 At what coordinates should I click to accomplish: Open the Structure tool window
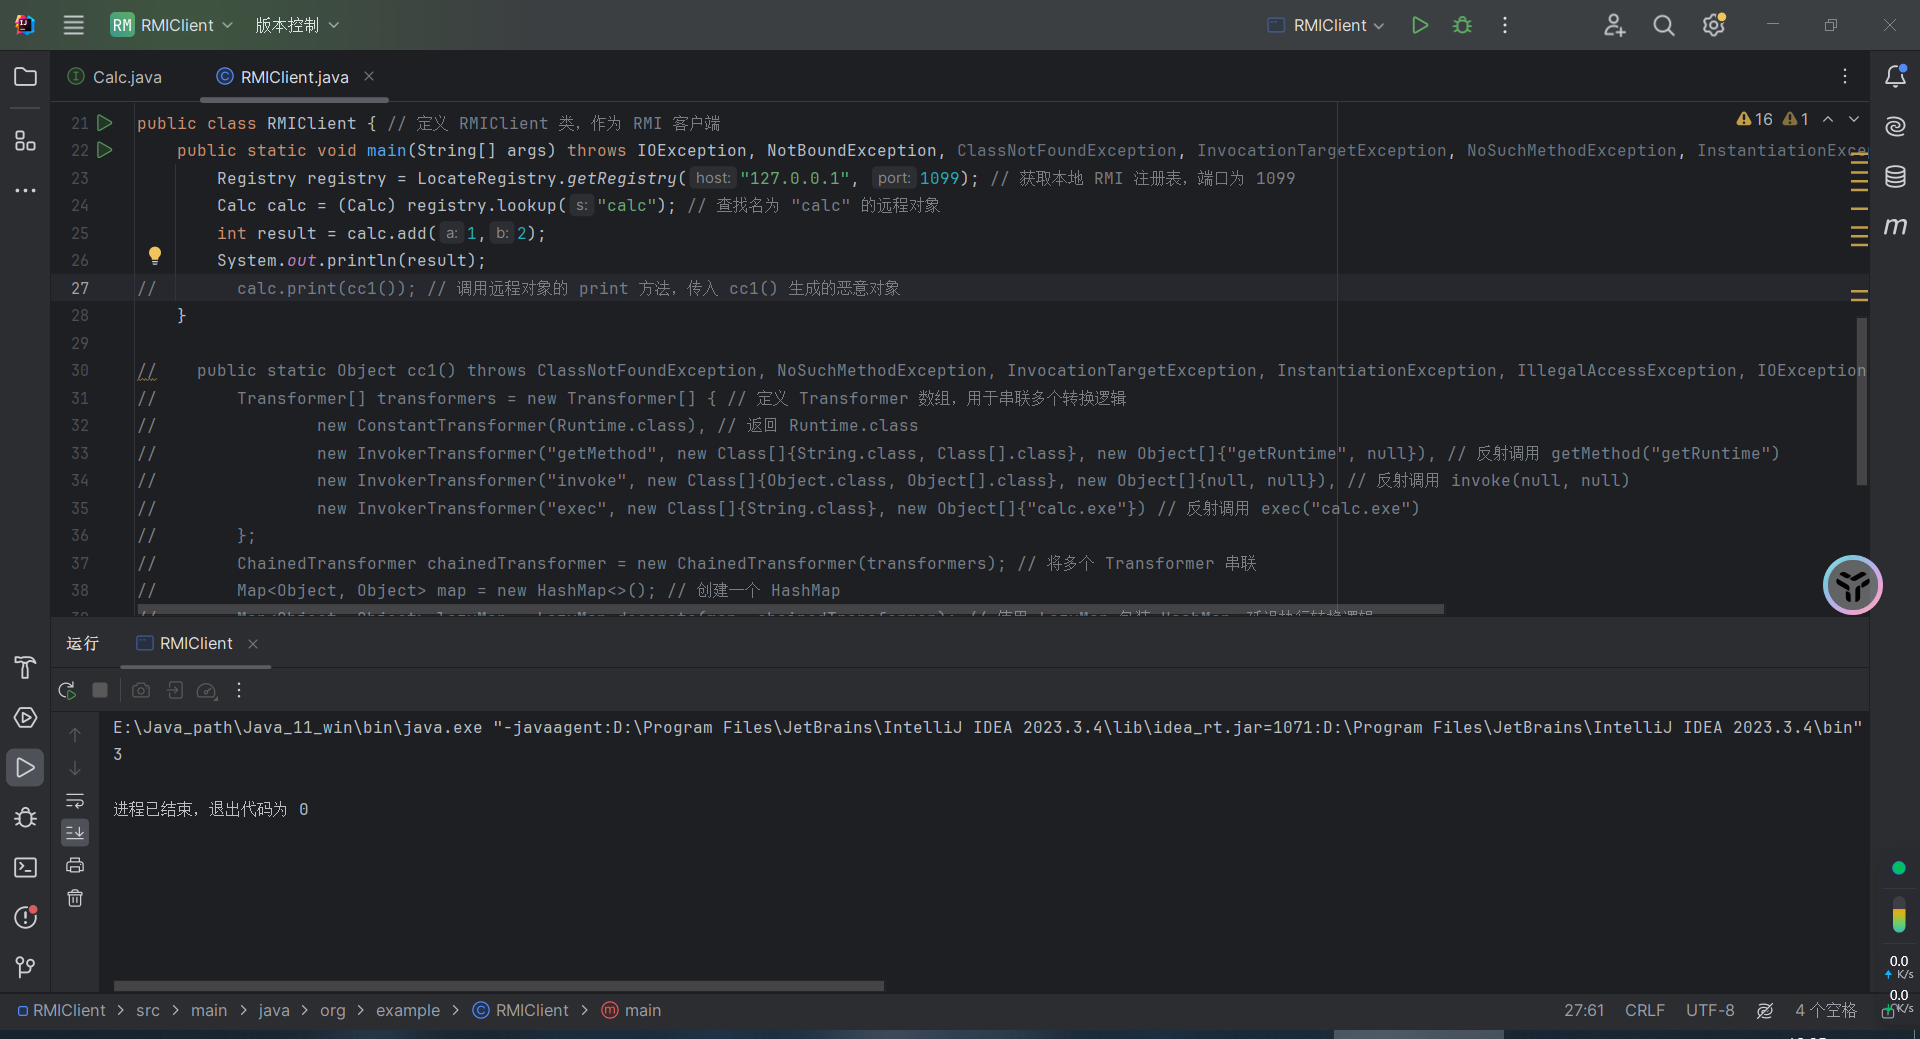point(25,141)
